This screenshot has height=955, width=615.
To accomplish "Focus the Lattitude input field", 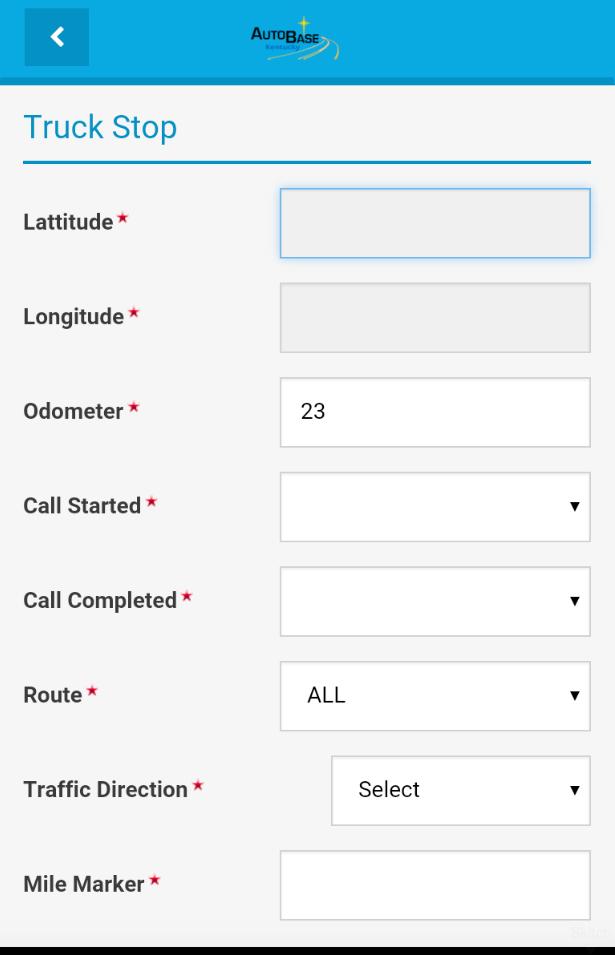I will pyautogui.click(x=435, y=223).
